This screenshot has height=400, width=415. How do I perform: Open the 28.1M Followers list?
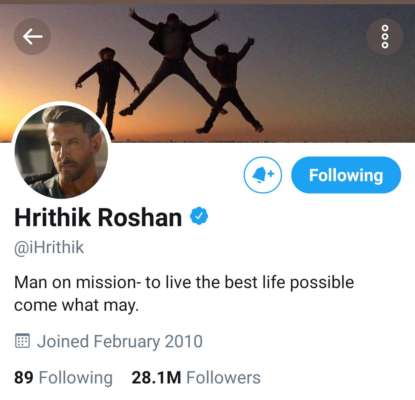point(196,378)
